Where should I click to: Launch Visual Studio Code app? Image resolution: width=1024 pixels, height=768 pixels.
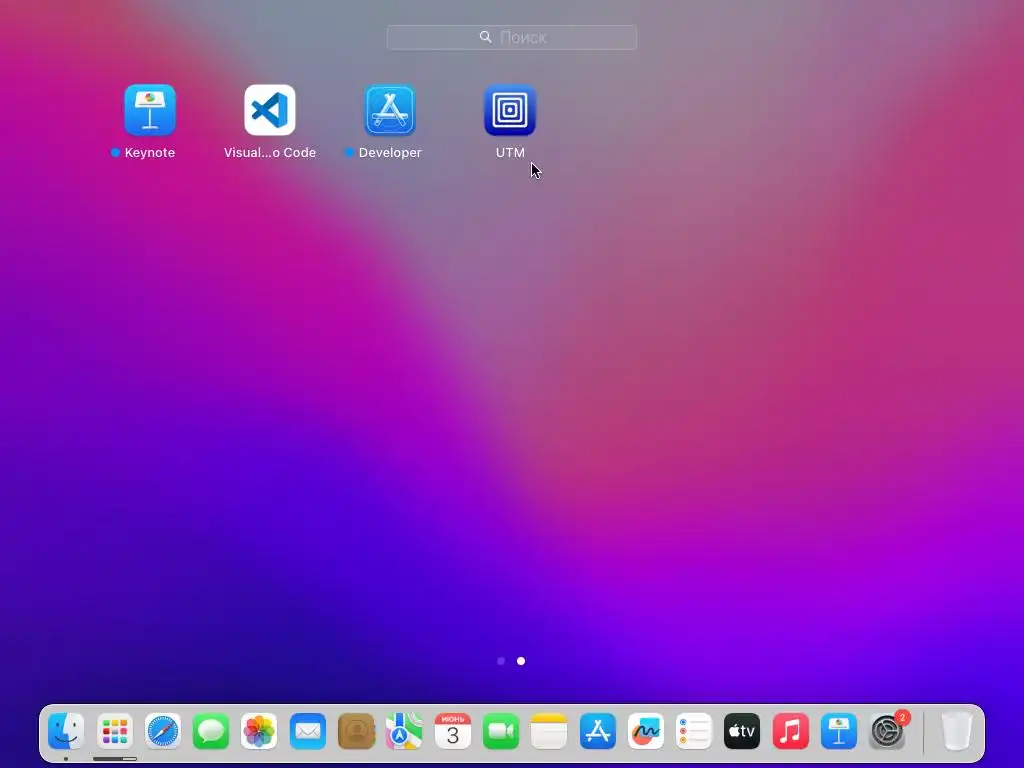pyautogui.click(x=270, y=110)
